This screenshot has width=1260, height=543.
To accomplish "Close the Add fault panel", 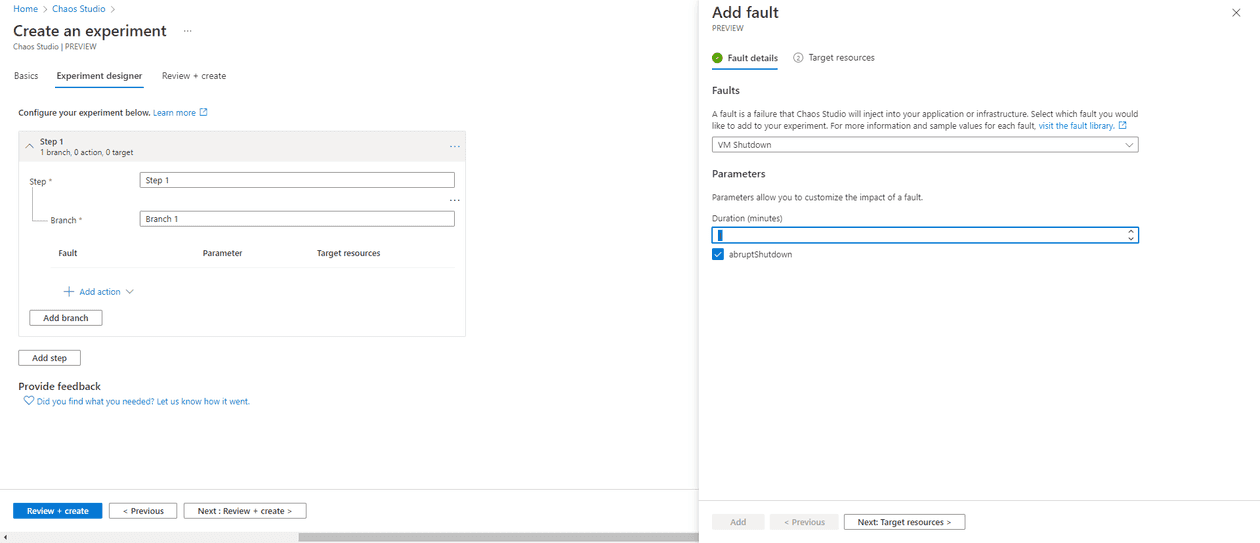I will (1236, 13).
